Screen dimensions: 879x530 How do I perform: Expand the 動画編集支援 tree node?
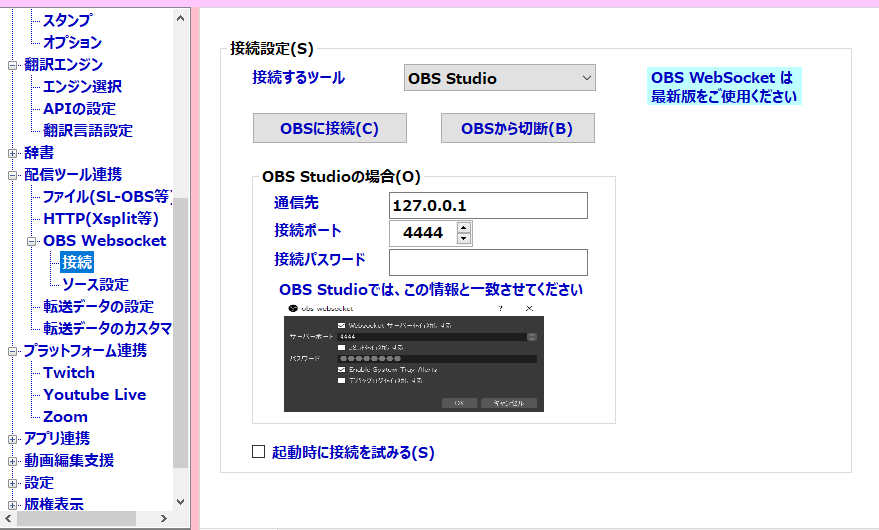[12, 461]
